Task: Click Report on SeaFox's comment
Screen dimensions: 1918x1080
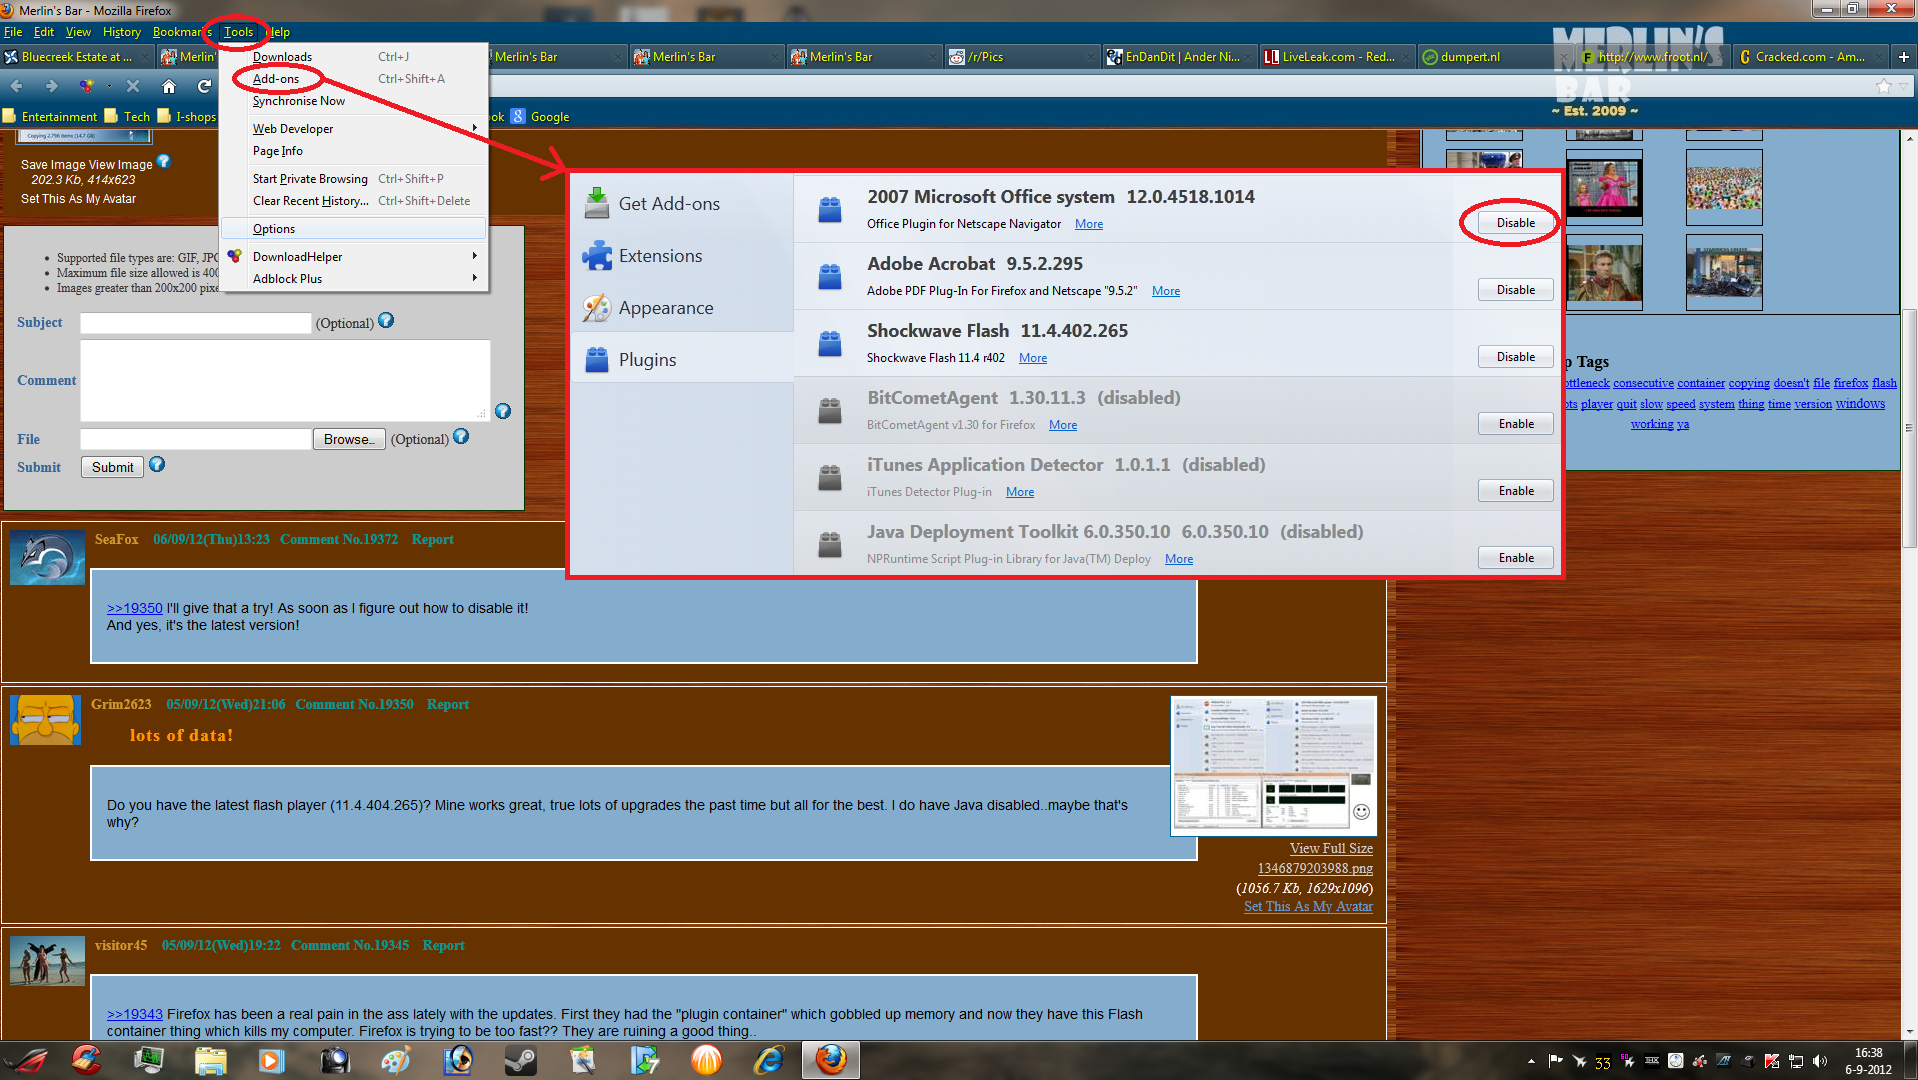Action: 432,539
